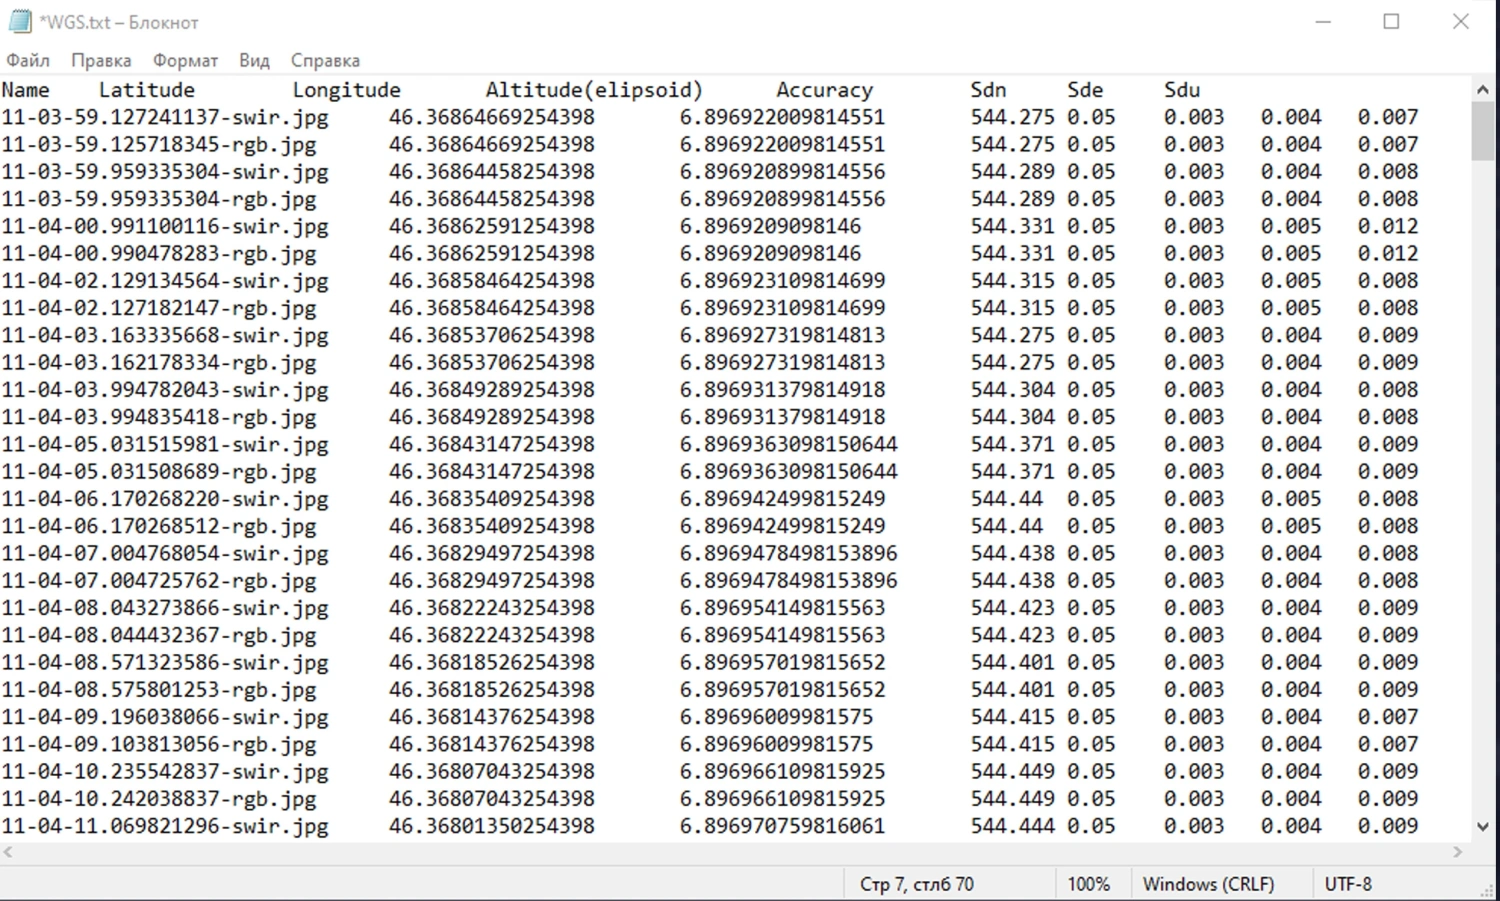Maximize the Notepad window
Screen dimensions: 1500x901
coord(1391,22)
